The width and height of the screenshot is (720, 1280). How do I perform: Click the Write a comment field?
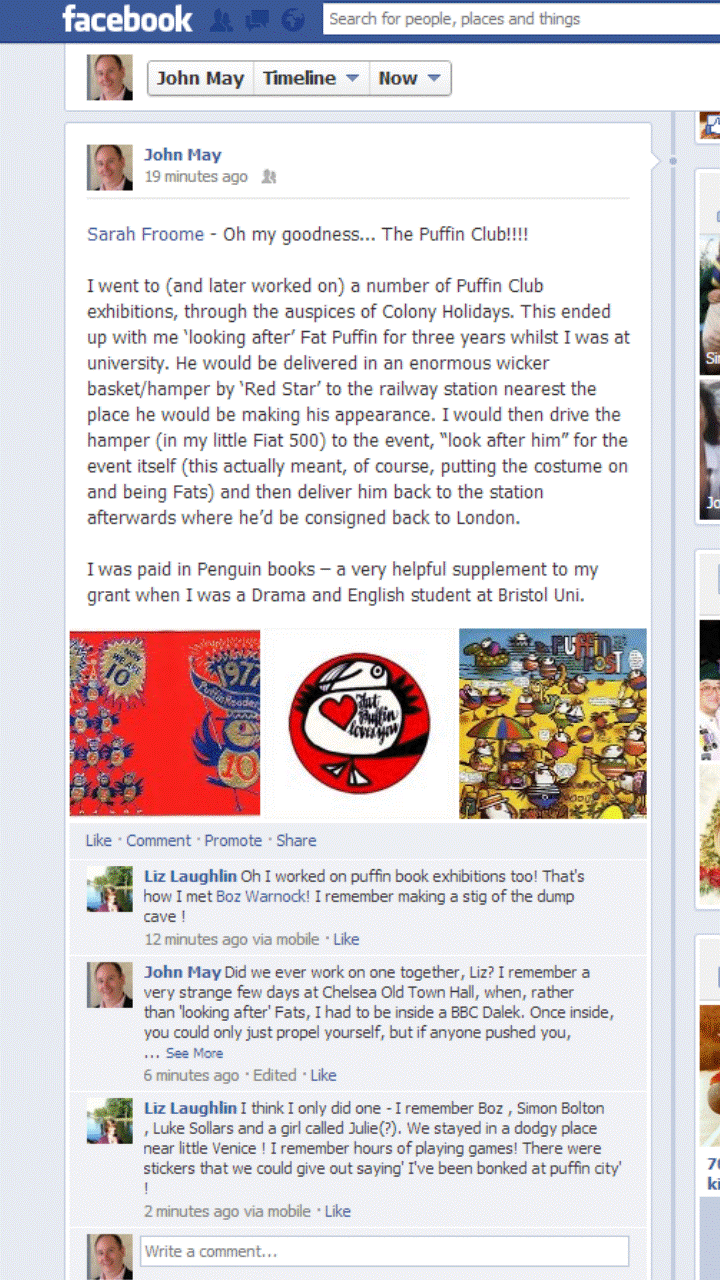384,1251
